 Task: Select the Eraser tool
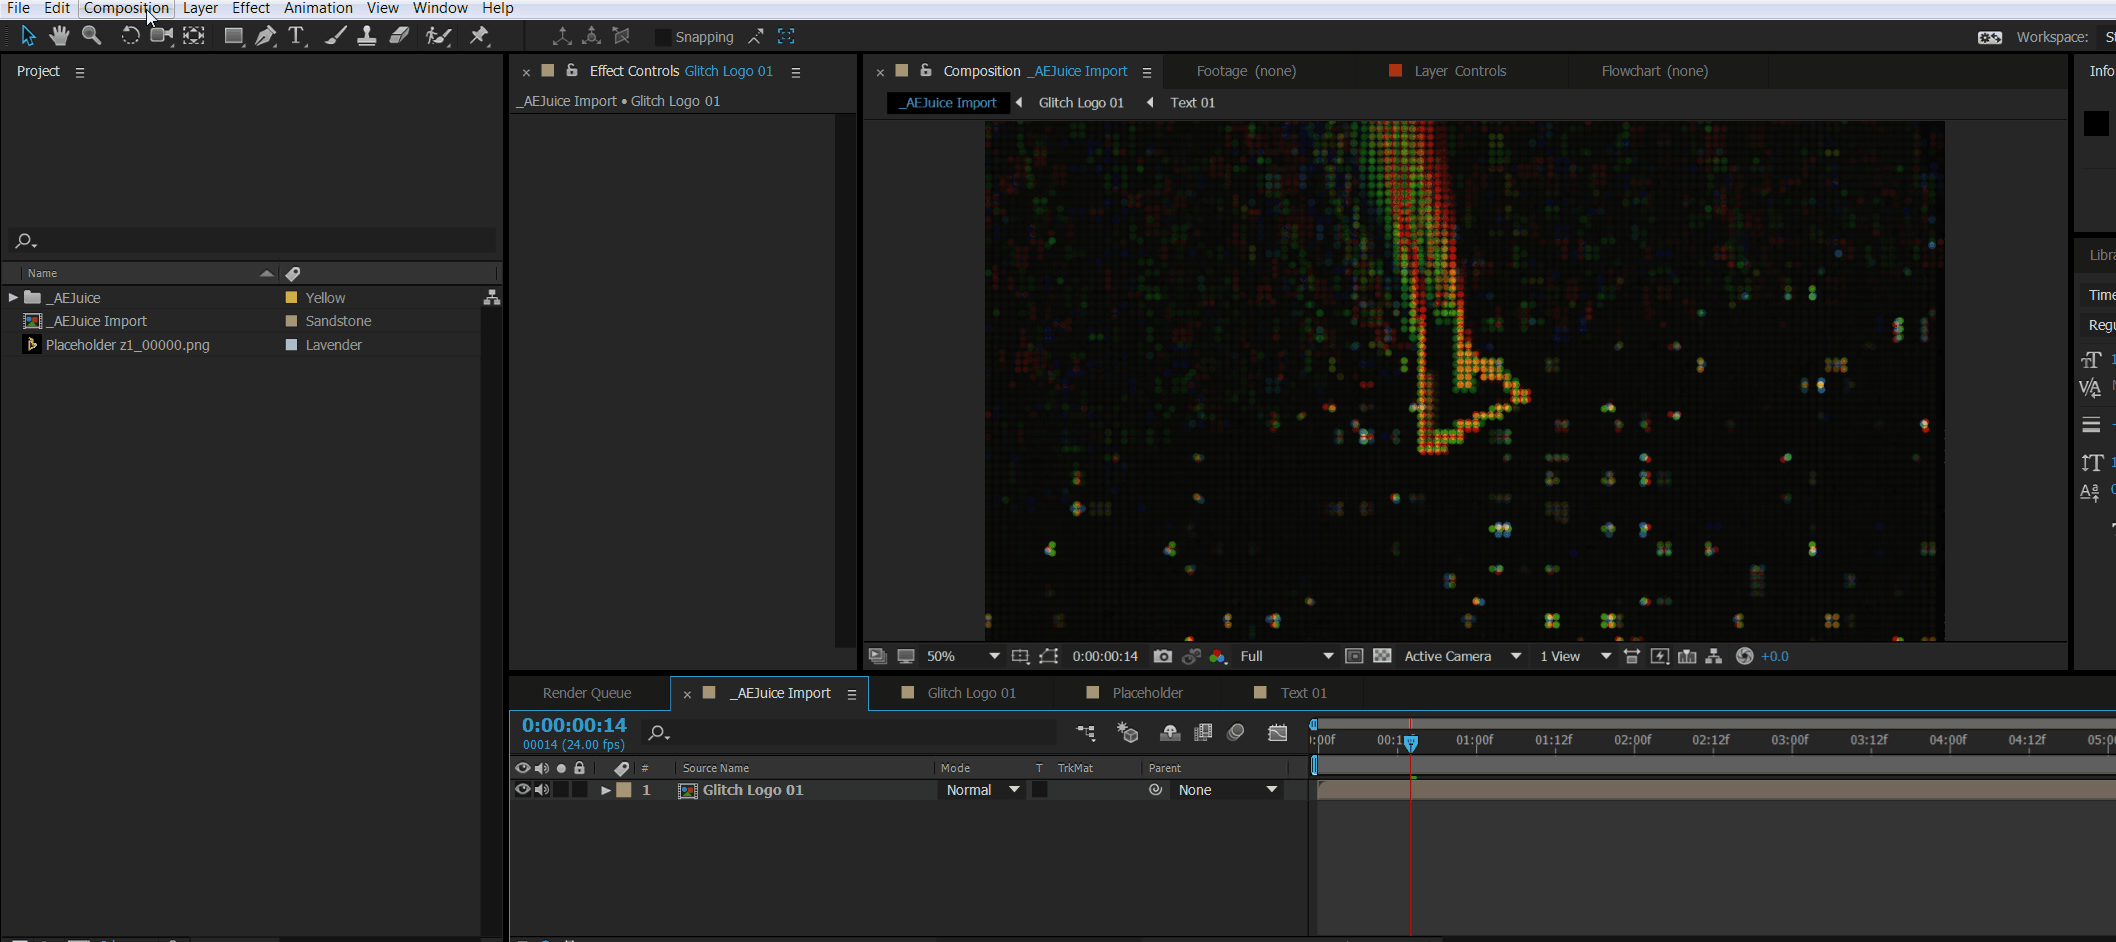click(399, 36)
